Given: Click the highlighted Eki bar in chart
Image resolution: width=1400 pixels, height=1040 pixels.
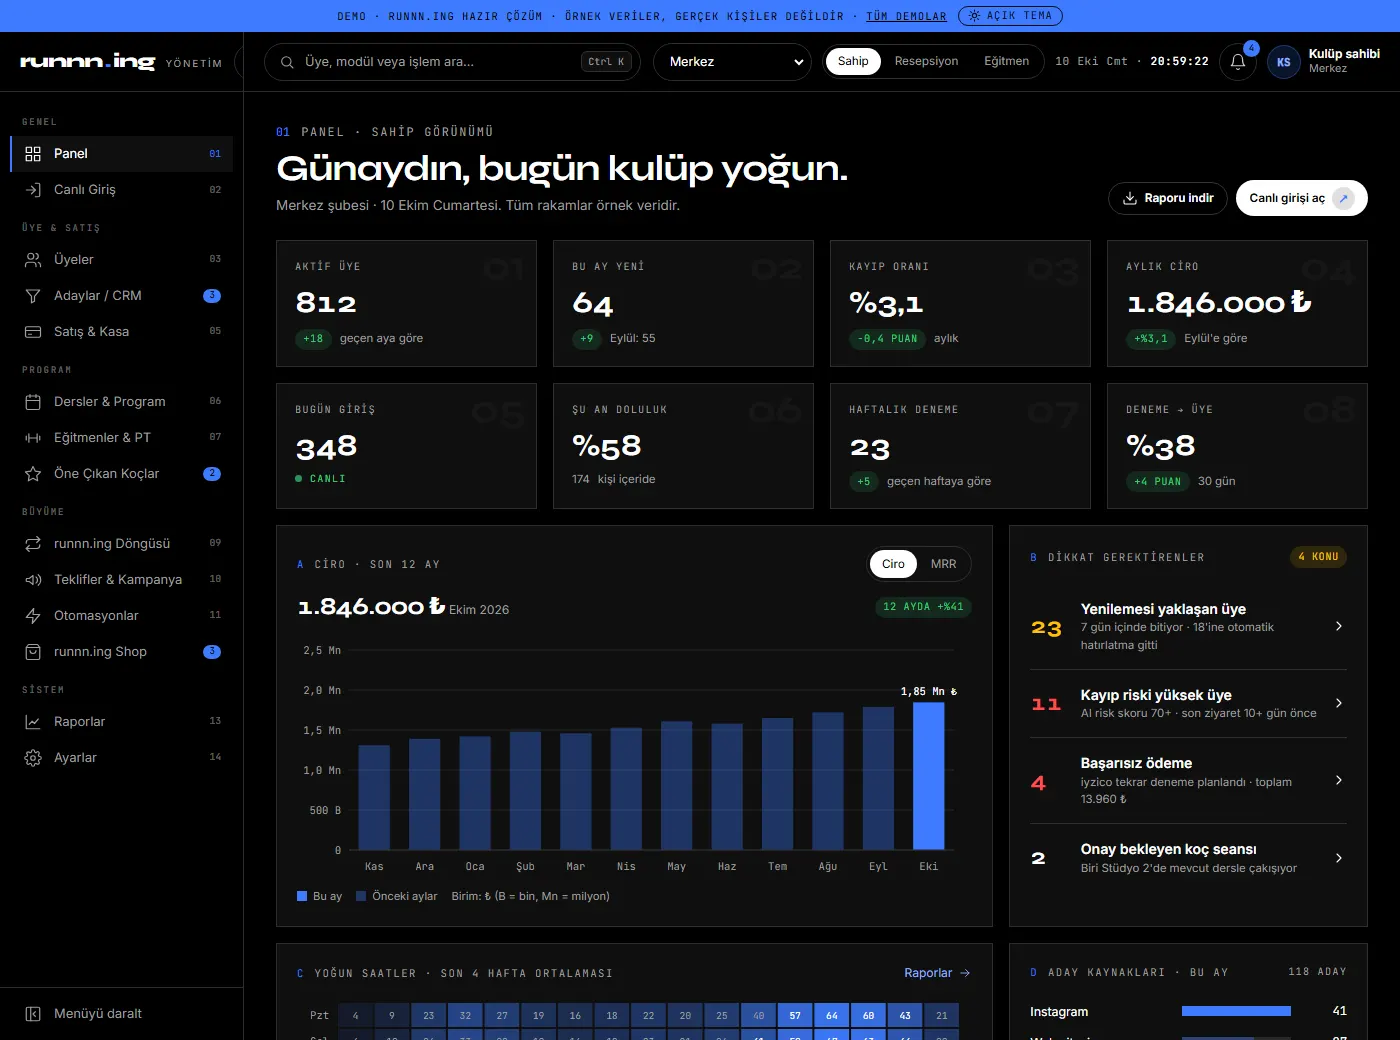Looking at the screenshot, I should click(929, 776).
